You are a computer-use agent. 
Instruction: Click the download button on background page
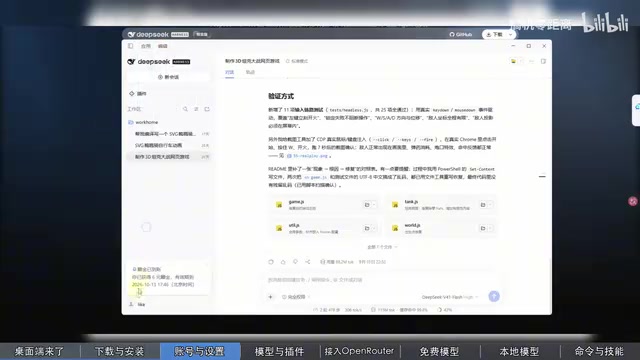495,34
